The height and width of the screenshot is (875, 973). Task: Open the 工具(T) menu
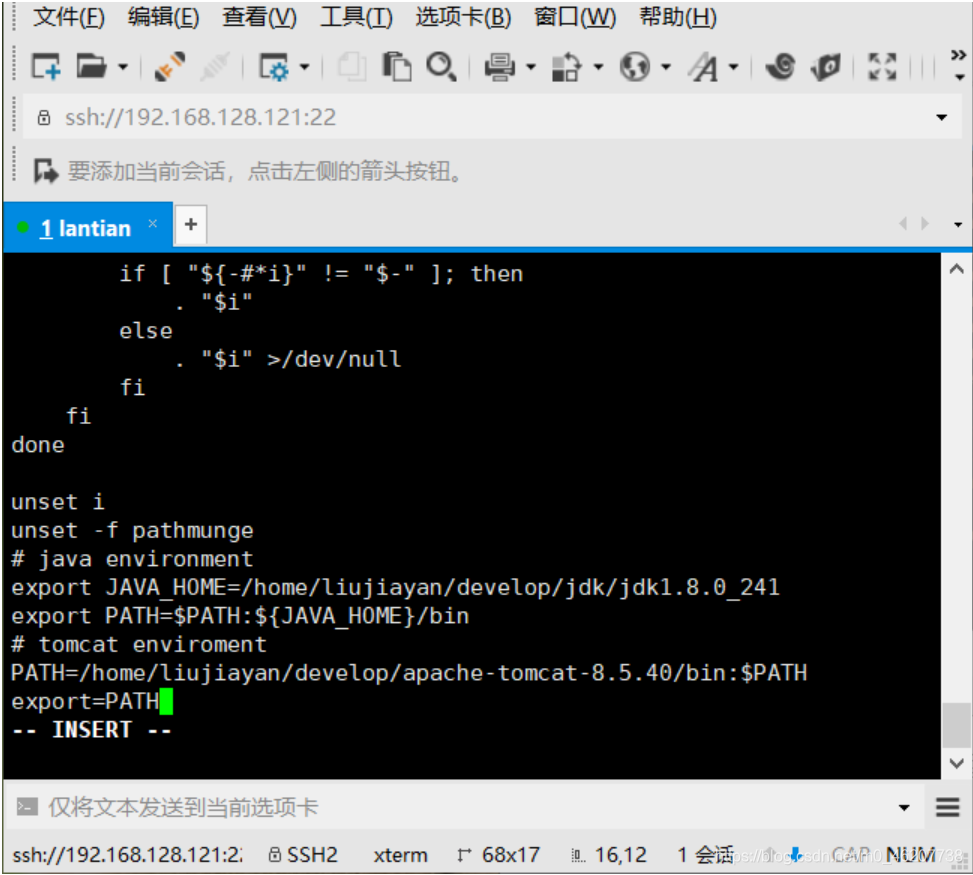click(x=356, y=17)
